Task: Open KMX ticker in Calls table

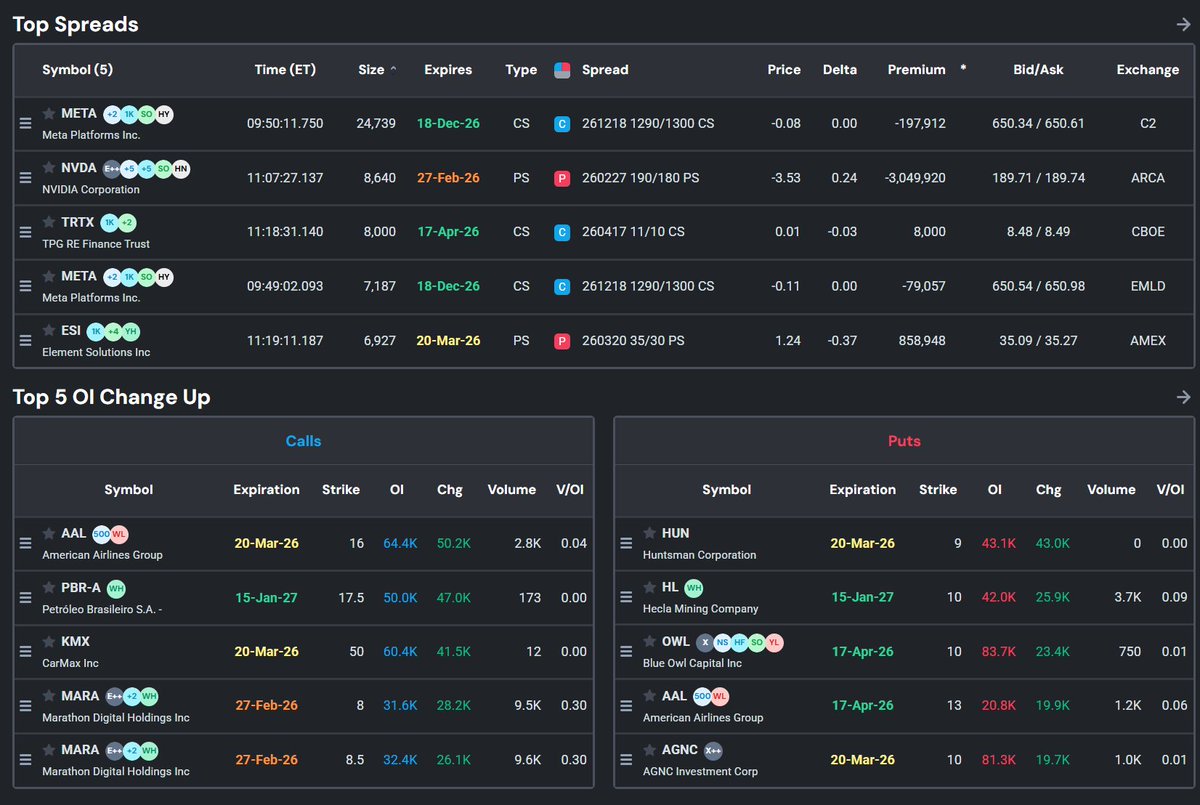Action: pos(76,641)
